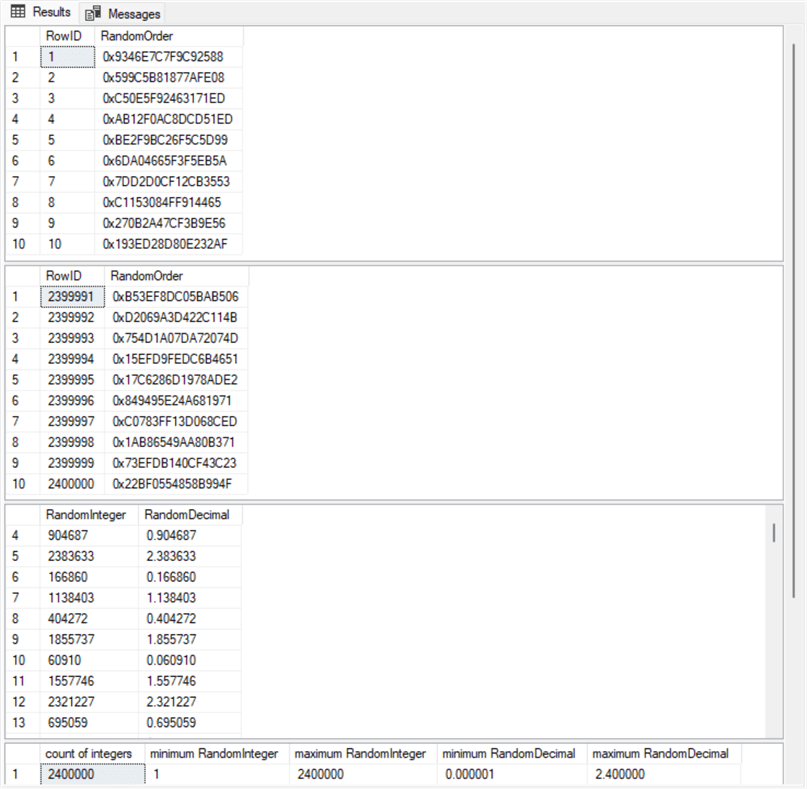This screenshot has height=789, width=807.
Task: Select the RandomInteger column header
Action: pyautogui.click(x=86, y=515)
